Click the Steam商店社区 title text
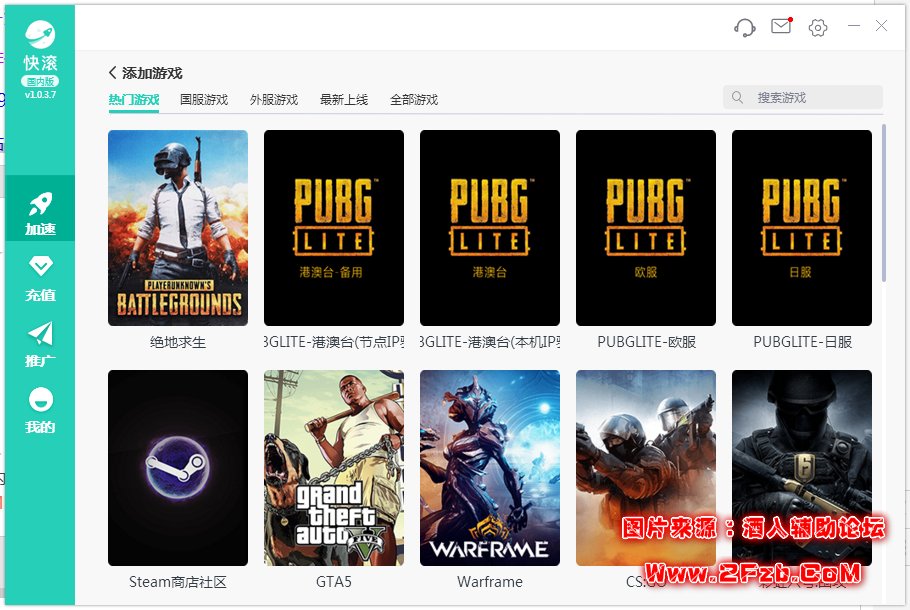The width and height of the screenshot is (910, 610). [x=178, y=582]
